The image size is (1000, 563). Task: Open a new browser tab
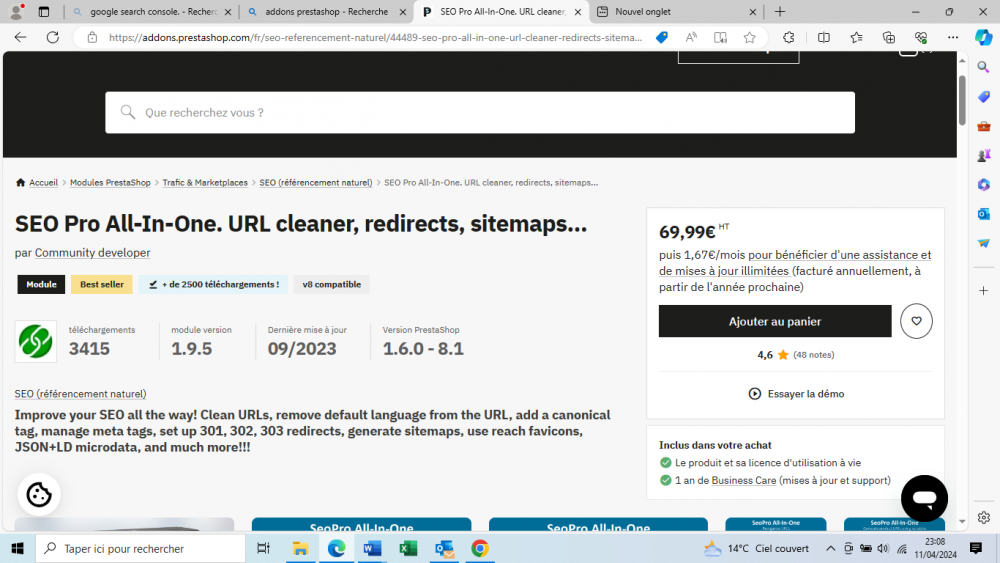780,11
